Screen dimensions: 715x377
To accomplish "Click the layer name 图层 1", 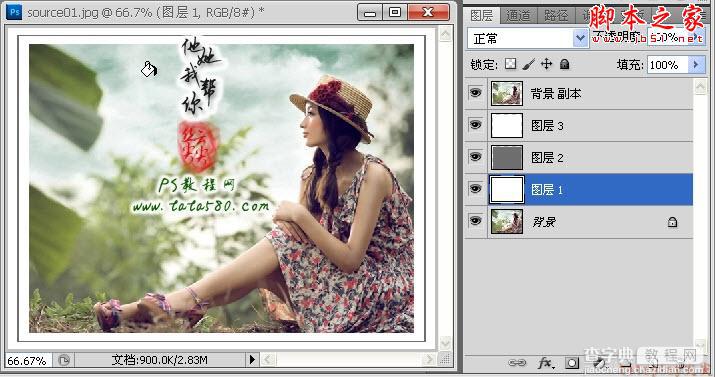I will click(x=547, y=190).
